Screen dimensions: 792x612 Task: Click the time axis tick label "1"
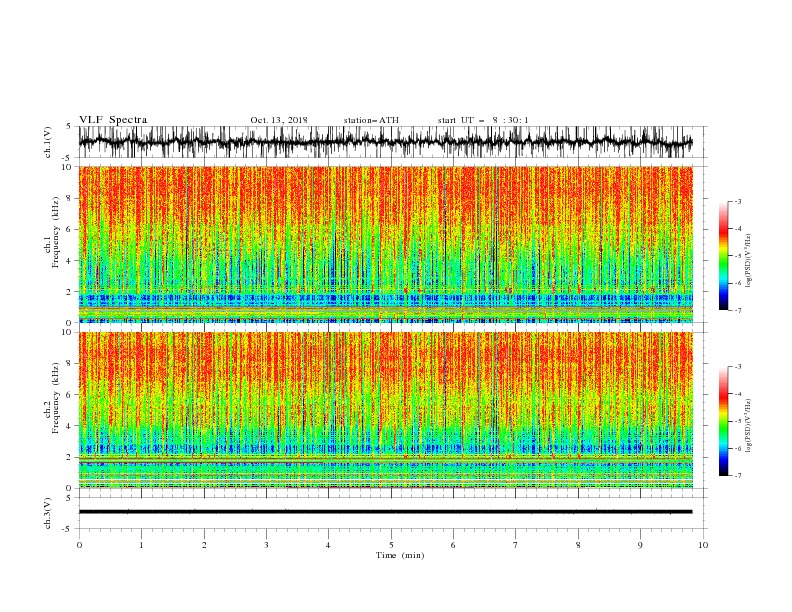pos(141,545)
